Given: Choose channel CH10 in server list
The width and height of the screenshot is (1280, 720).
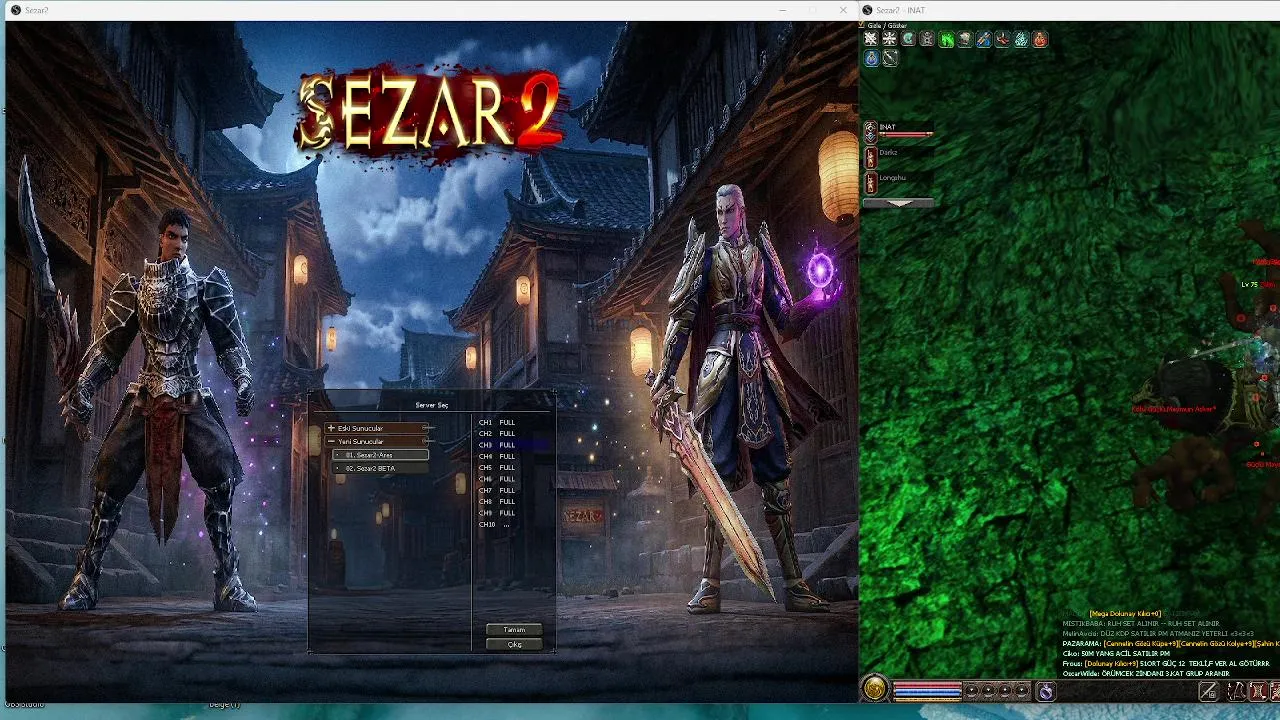Looking at the screenshot, I should (494, 524).
